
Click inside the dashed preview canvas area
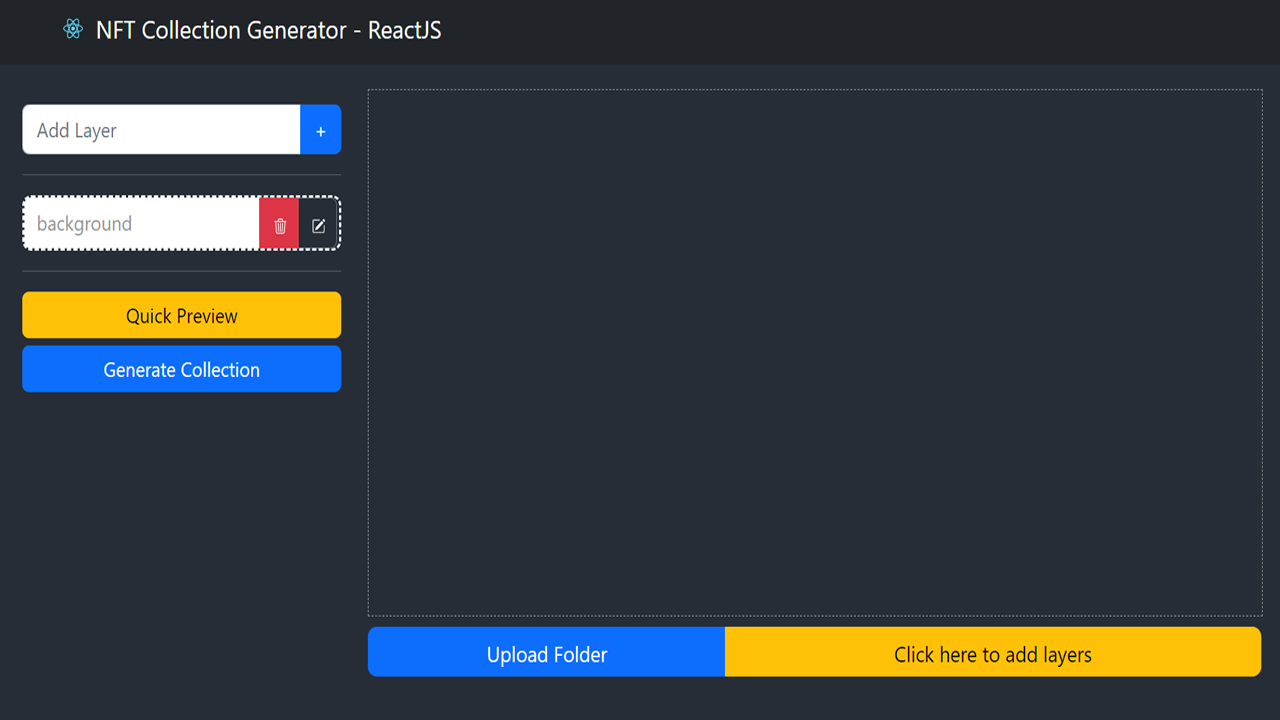point(814,352)
